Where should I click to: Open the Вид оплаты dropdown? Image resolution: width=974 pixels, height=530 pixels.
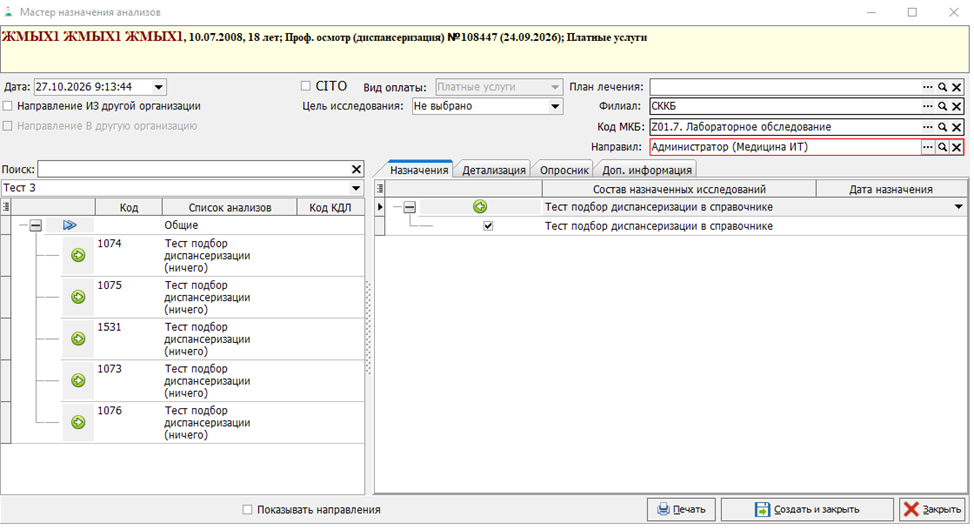click(x=555, y=87)
